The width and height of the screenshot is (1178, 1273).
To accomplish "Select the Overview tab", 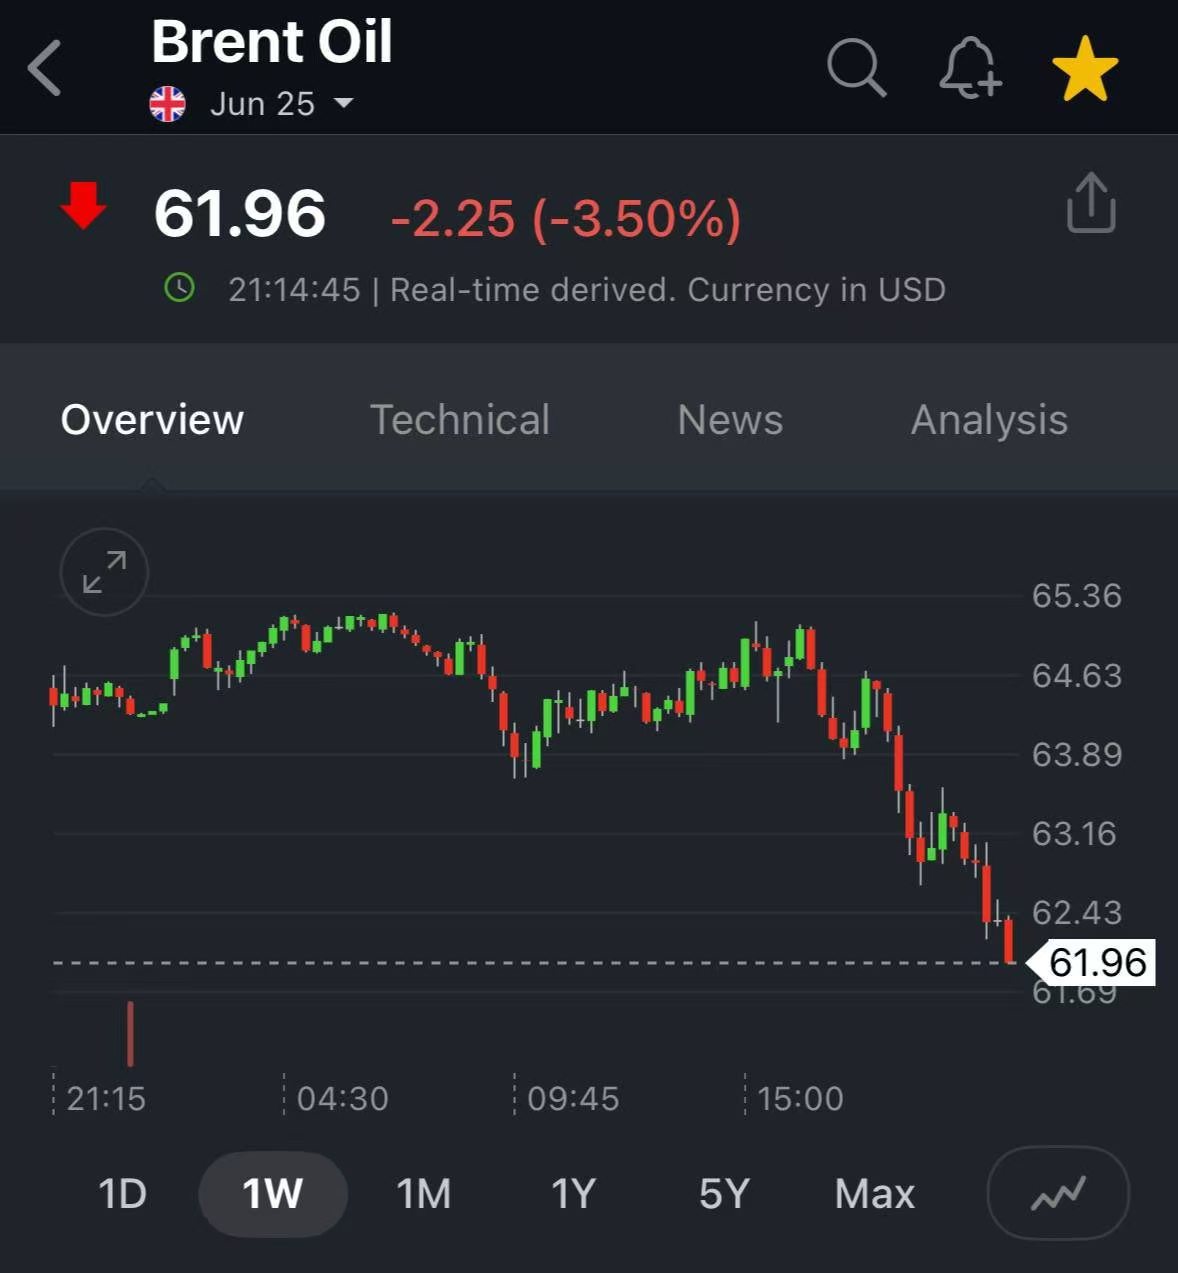I will point(152,420).
